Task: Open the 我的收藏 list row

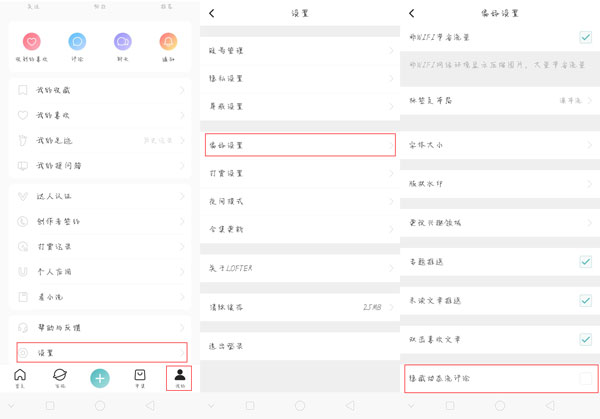Action: pos(100,91)
